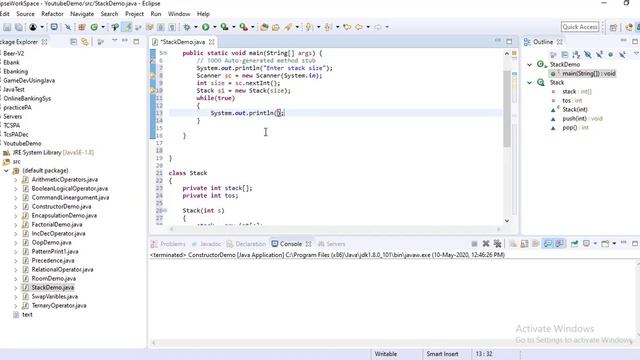
Task: Click the Terminate console button
Action: [474, 244]
